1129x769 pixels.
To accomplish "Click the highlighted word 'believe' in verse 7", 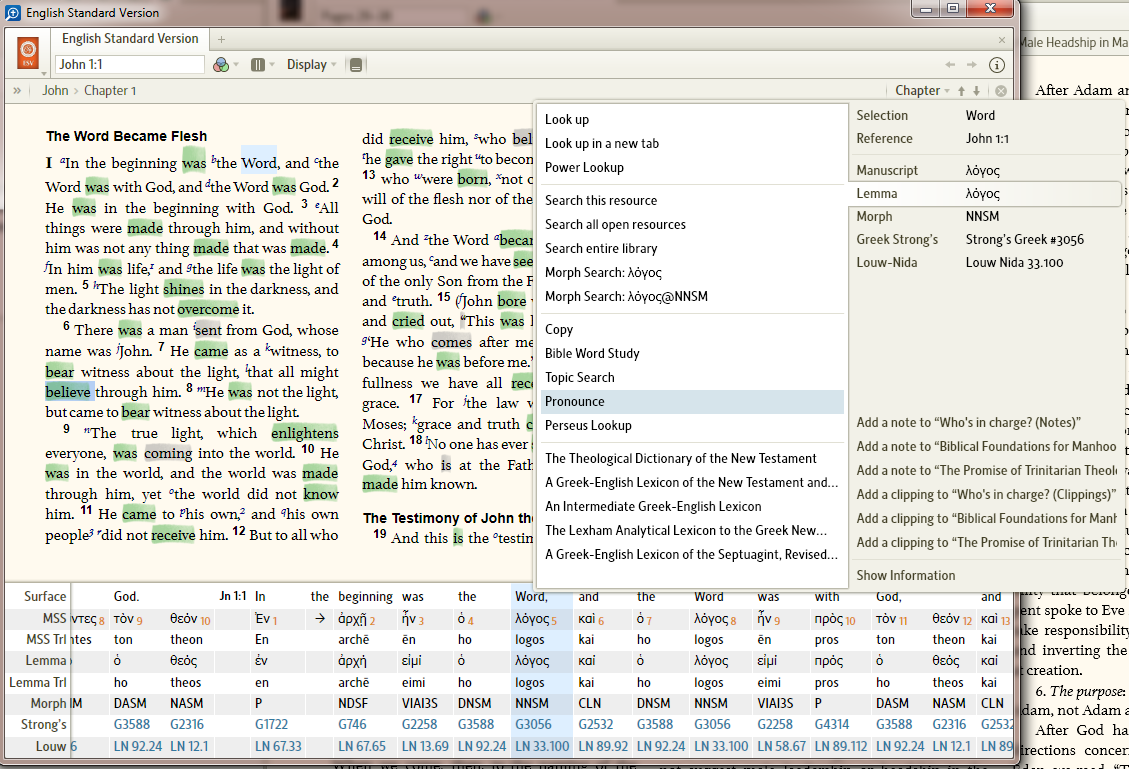I will pos(68,392).
